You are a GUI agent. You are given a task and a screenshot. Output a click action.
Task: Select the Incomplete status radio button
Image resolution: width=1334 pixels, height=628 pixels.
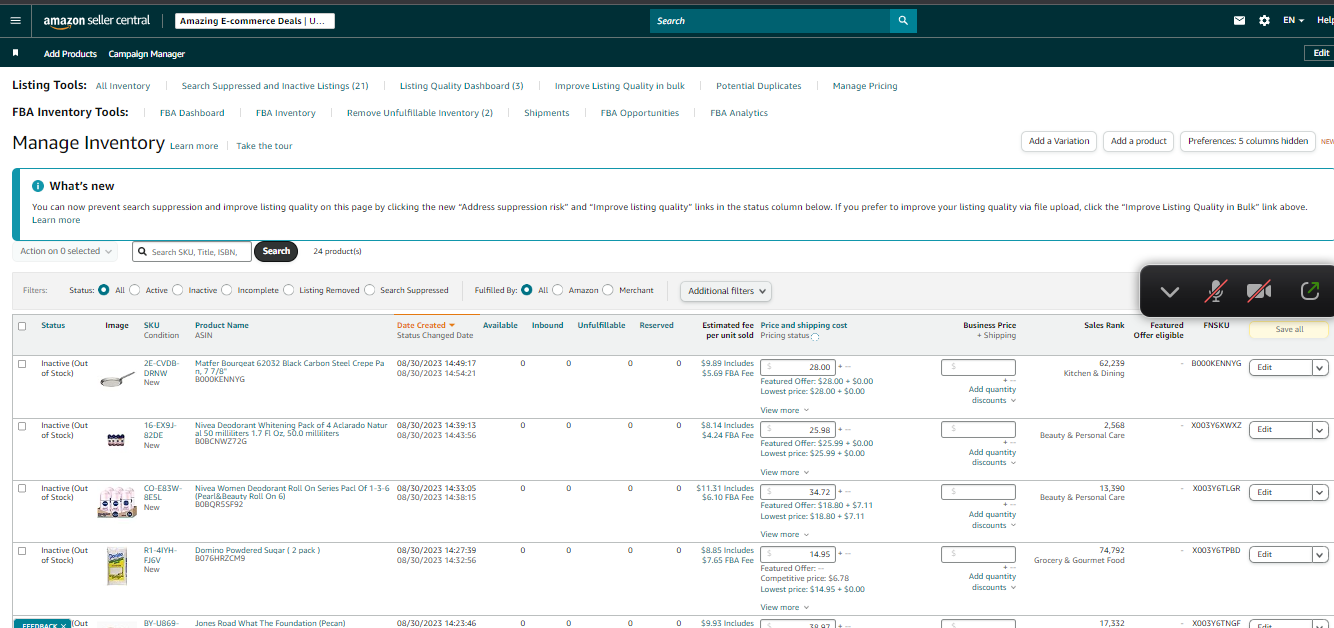pos(227,290)
